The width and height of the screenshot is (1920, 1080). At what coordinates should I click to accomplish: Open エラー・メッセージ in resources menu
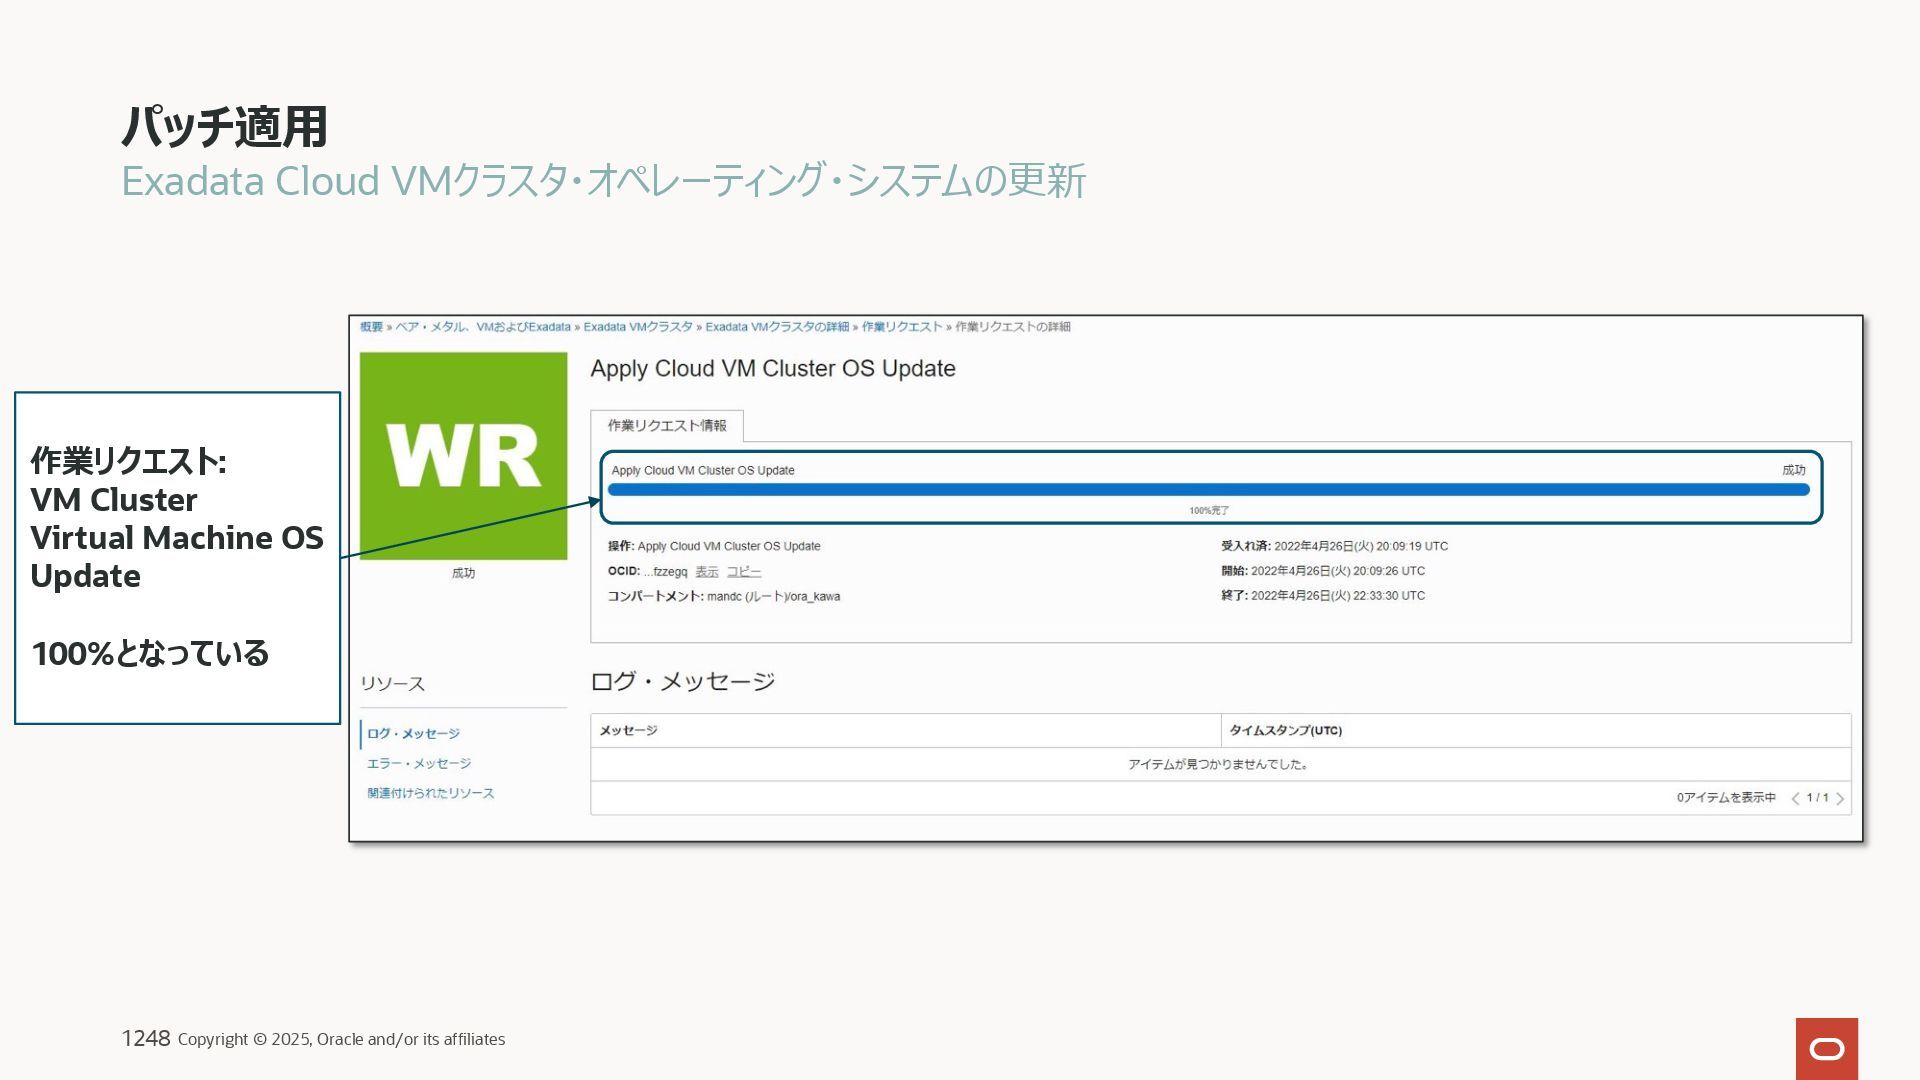click(418, 764)
